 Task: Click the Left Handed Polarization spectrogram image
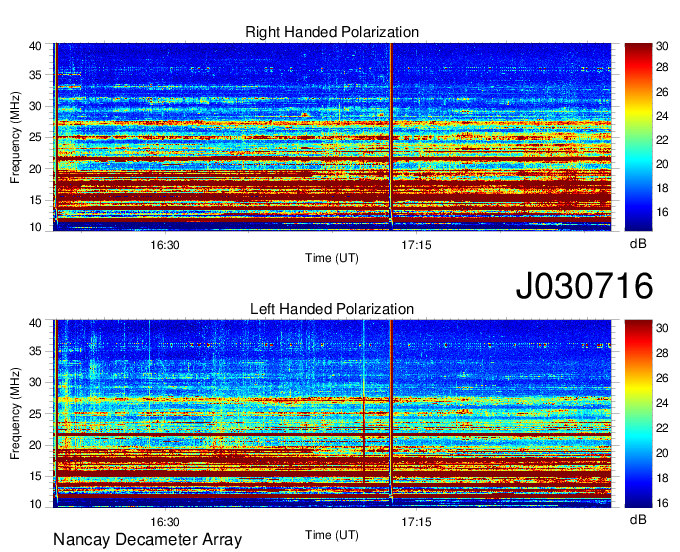point(332,414)
